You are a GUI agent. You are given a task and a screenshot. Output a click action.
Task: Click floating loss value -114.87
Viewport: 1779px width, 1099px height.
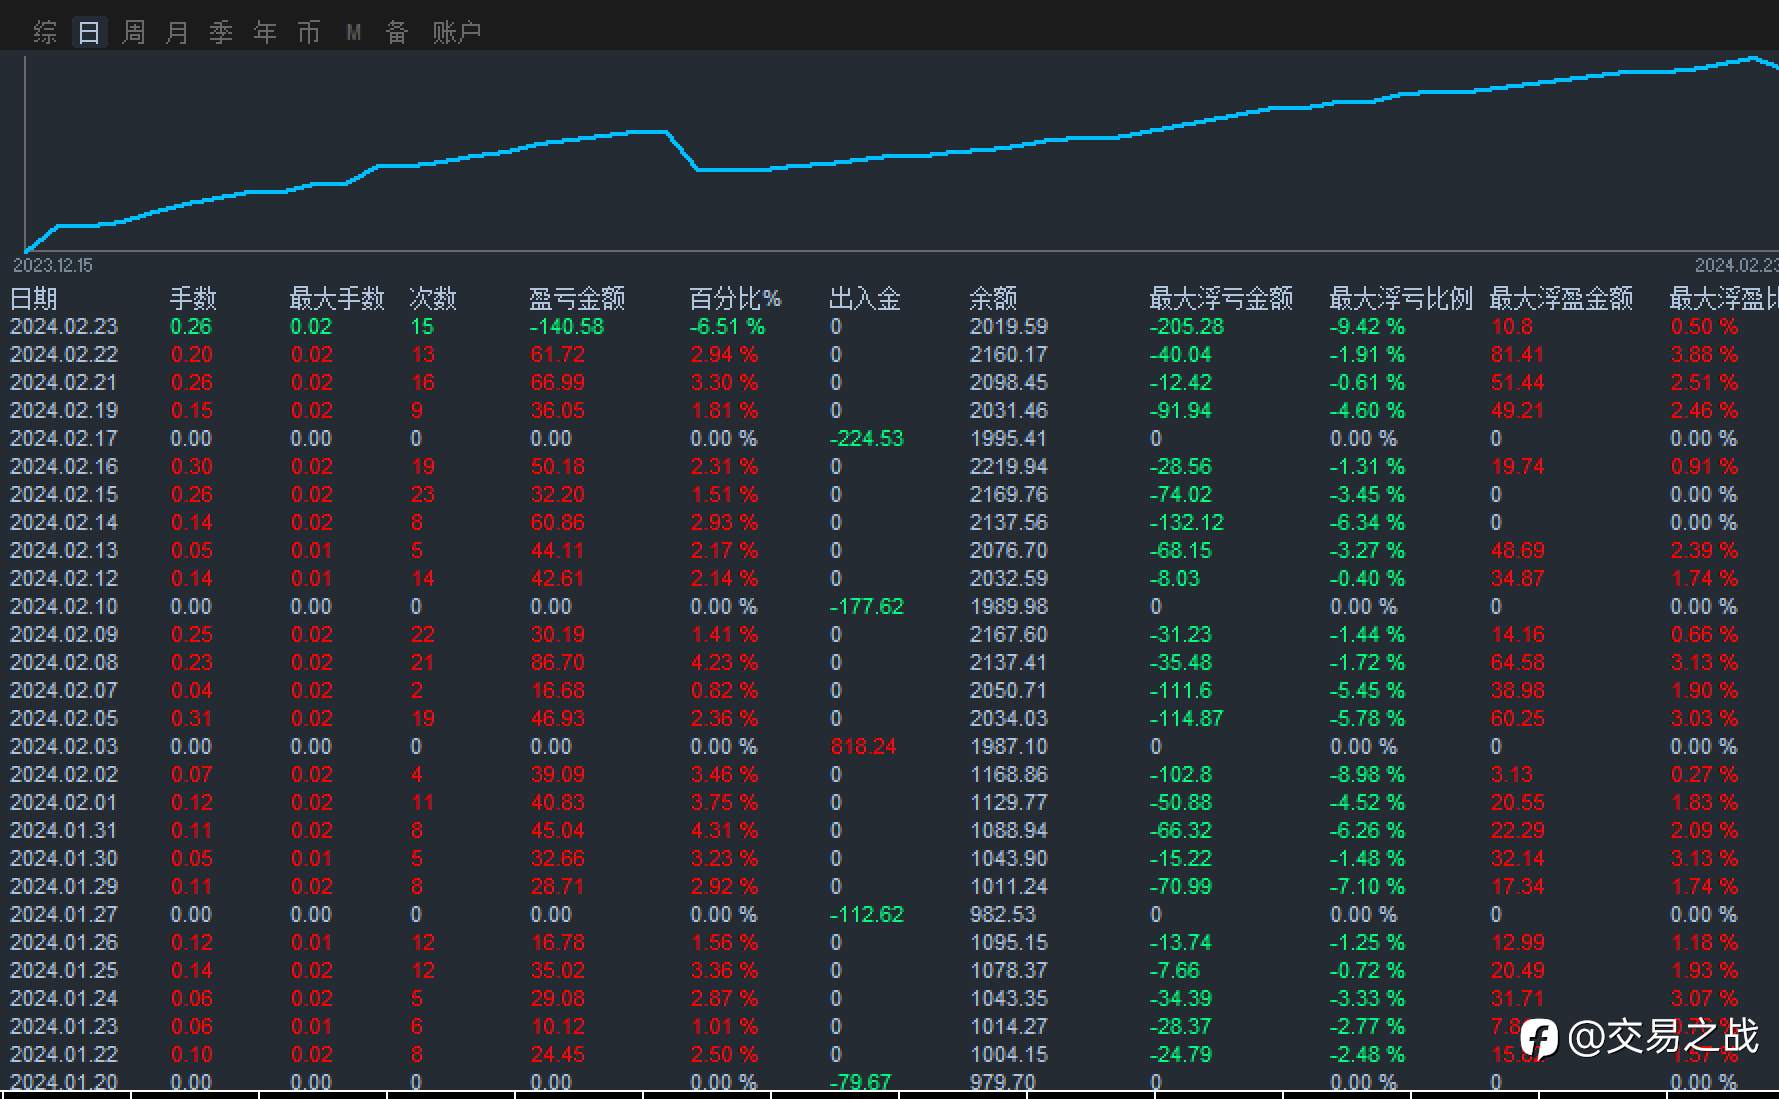1187,719
